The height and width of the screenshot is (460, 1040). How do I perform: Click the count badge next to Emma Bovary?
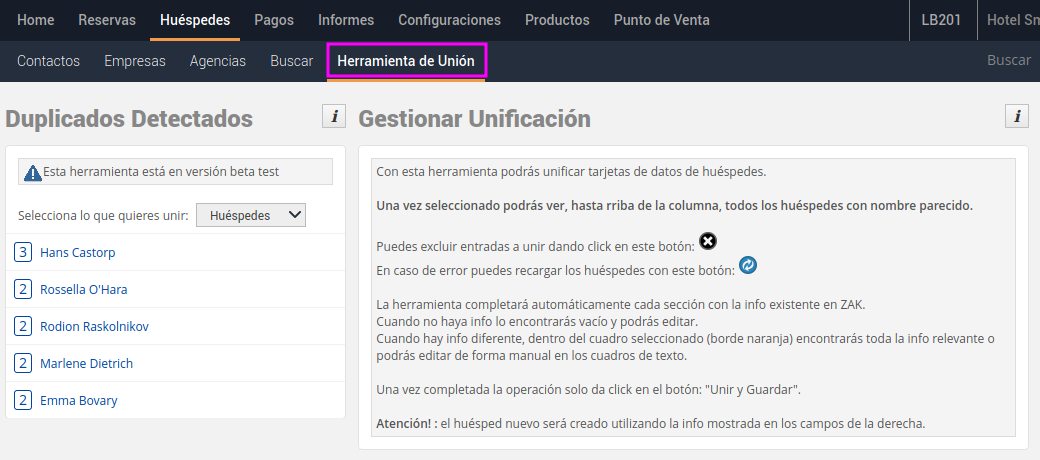point(23,400)
